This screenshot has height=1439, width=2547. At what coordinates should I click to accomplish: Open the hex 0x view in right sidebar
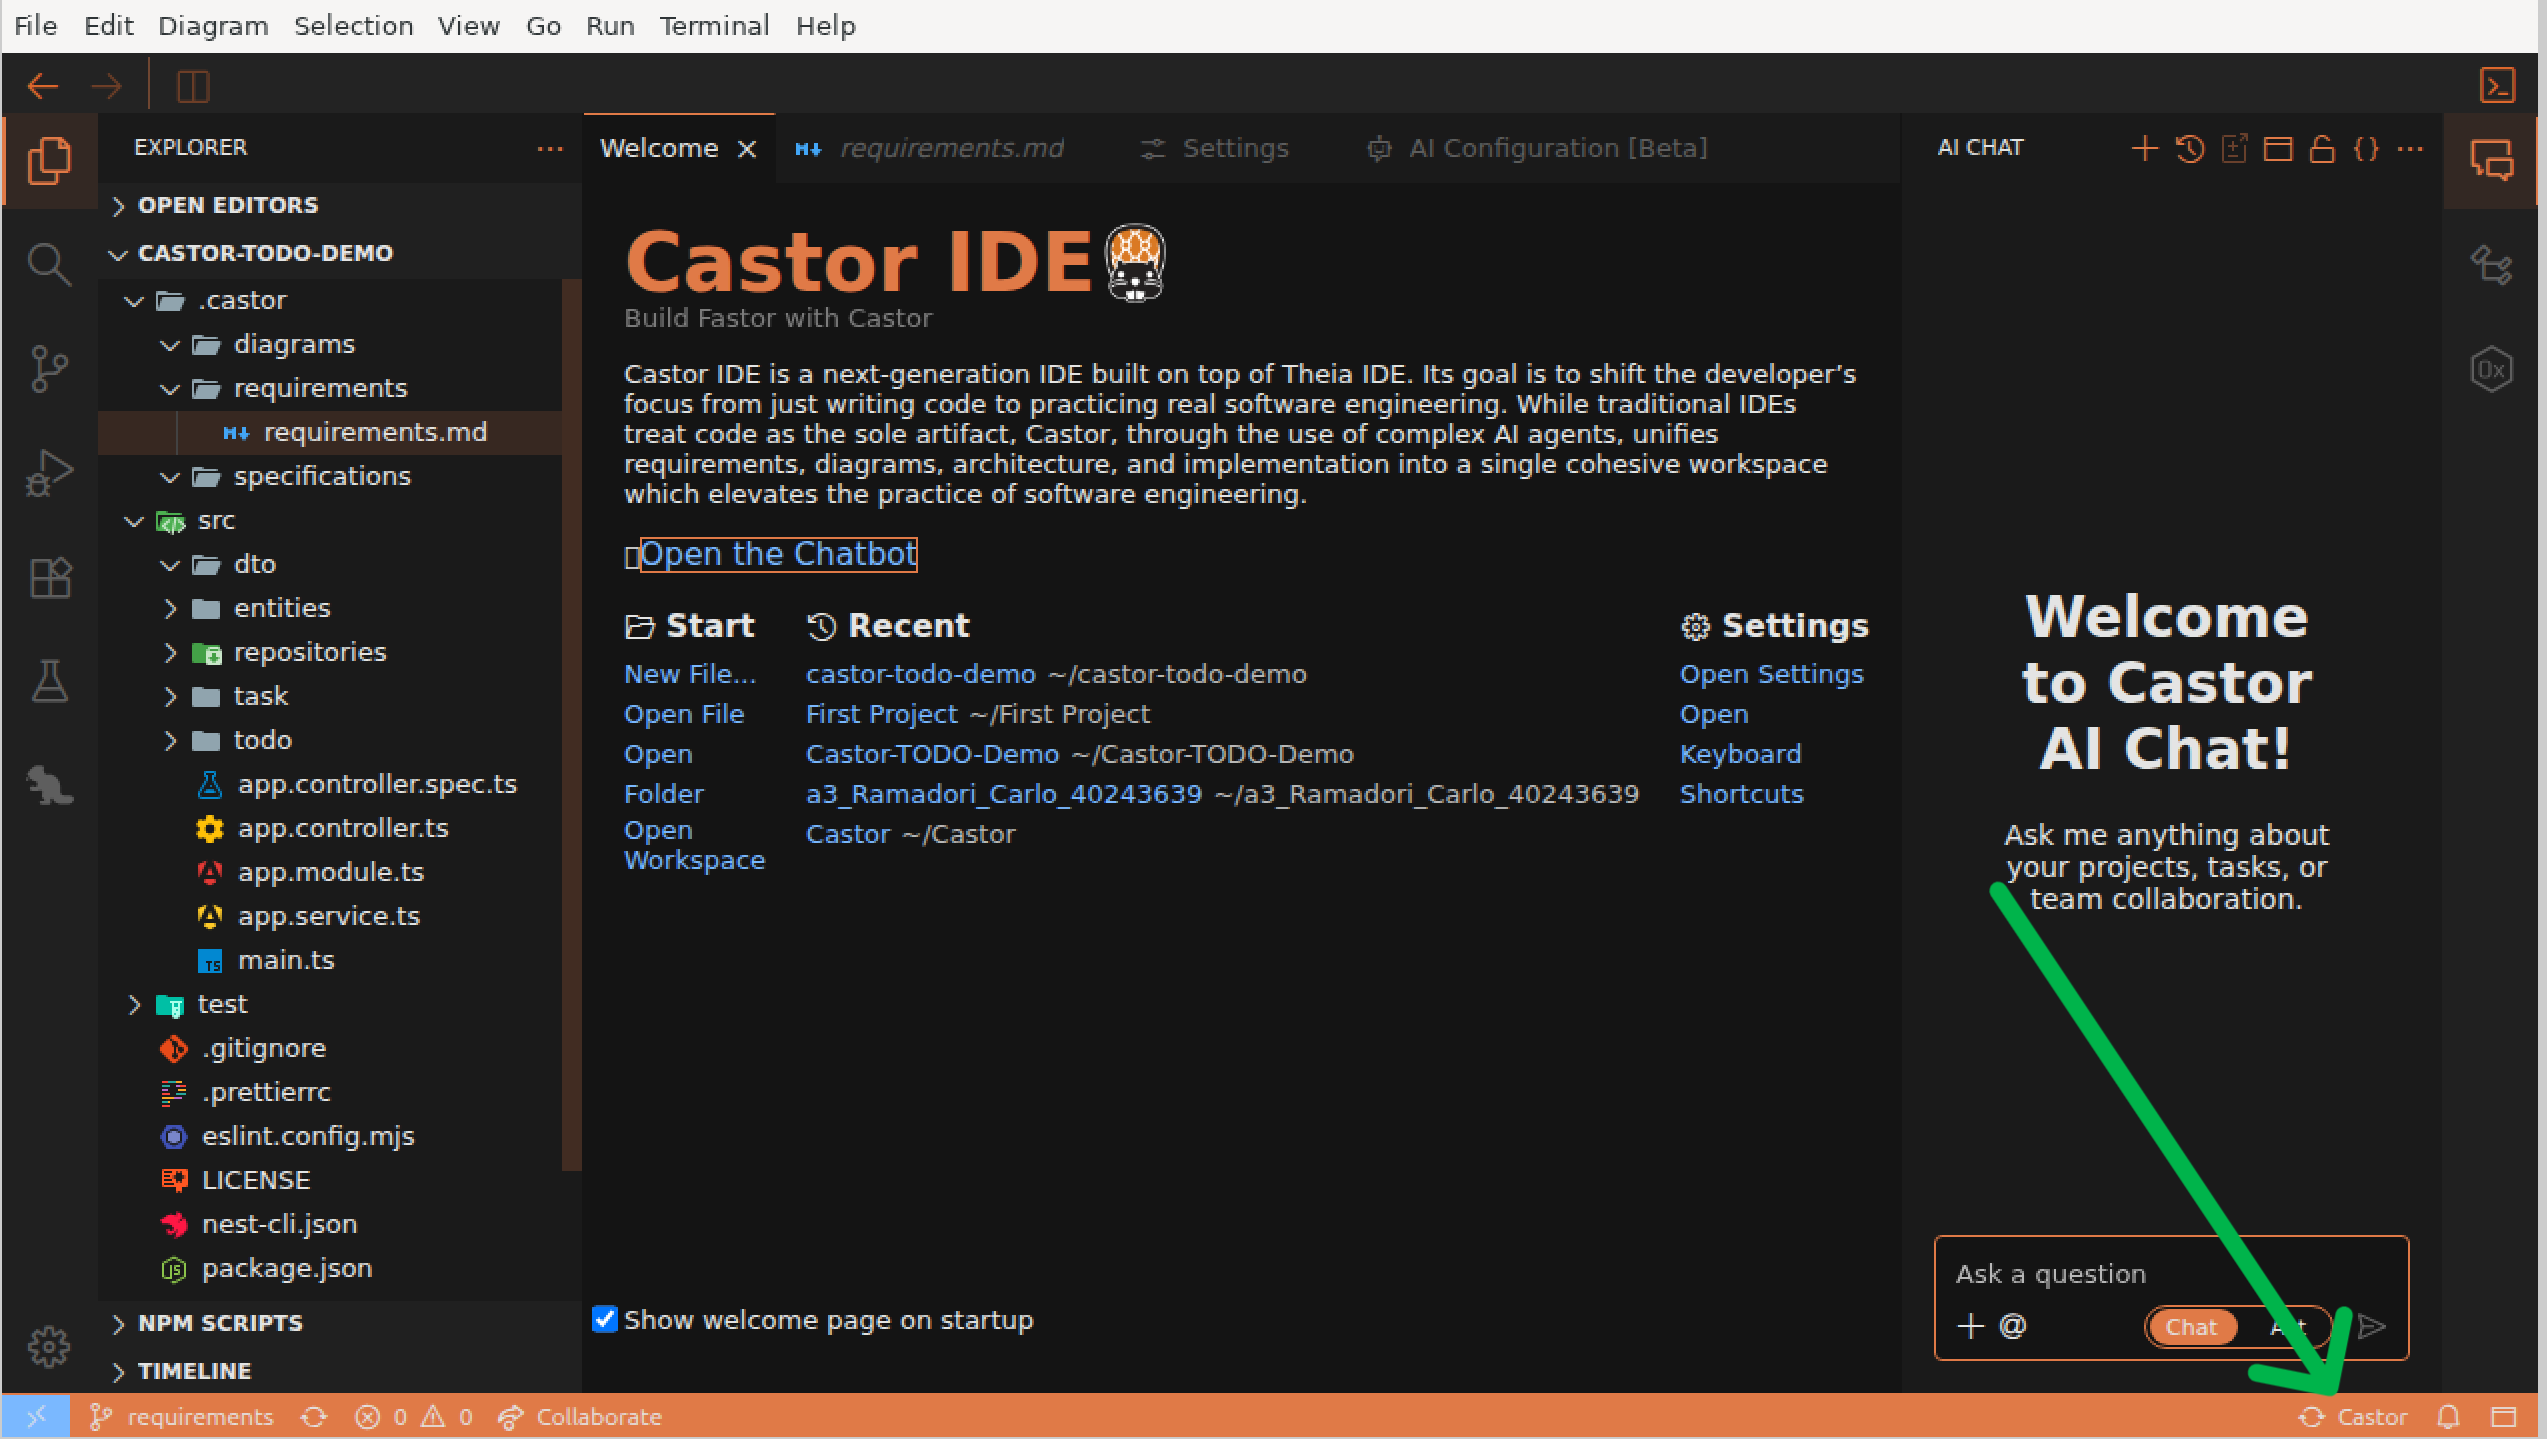pyautogui.click(x=2490, y=370)
